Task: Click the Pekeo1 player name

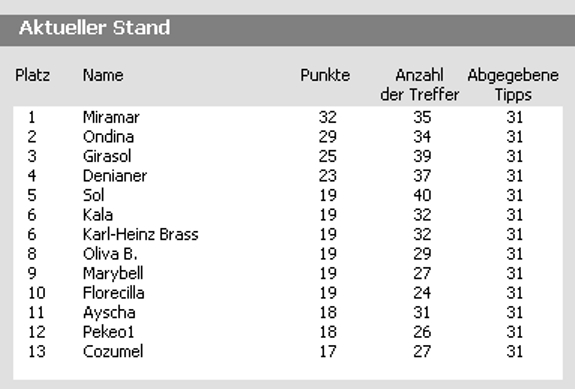Action: (109, 332)
